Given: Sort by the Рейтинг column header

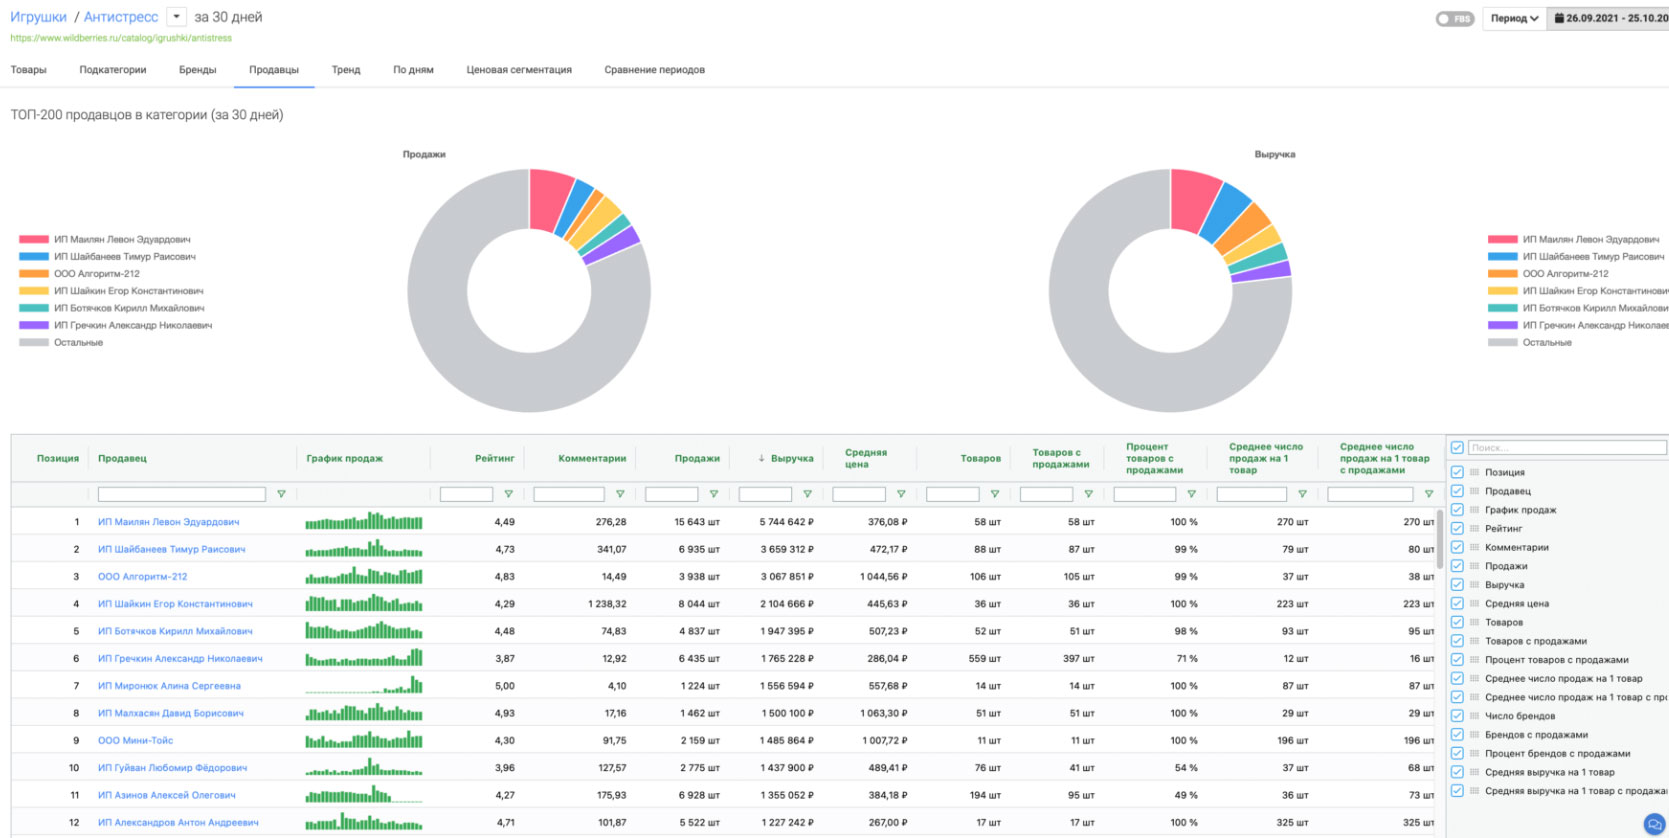Looking at the screenshot, I should point(494,458).
